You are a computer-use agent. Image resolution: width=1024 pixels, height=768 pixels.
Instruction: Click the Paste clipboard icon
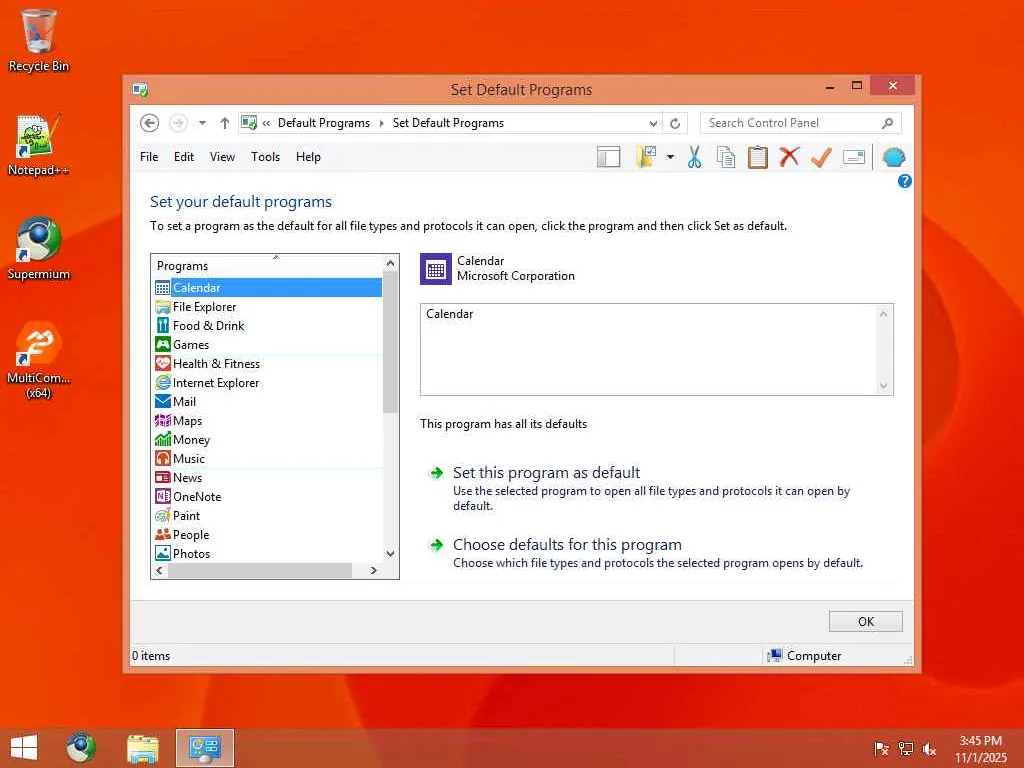click(758, 157)
